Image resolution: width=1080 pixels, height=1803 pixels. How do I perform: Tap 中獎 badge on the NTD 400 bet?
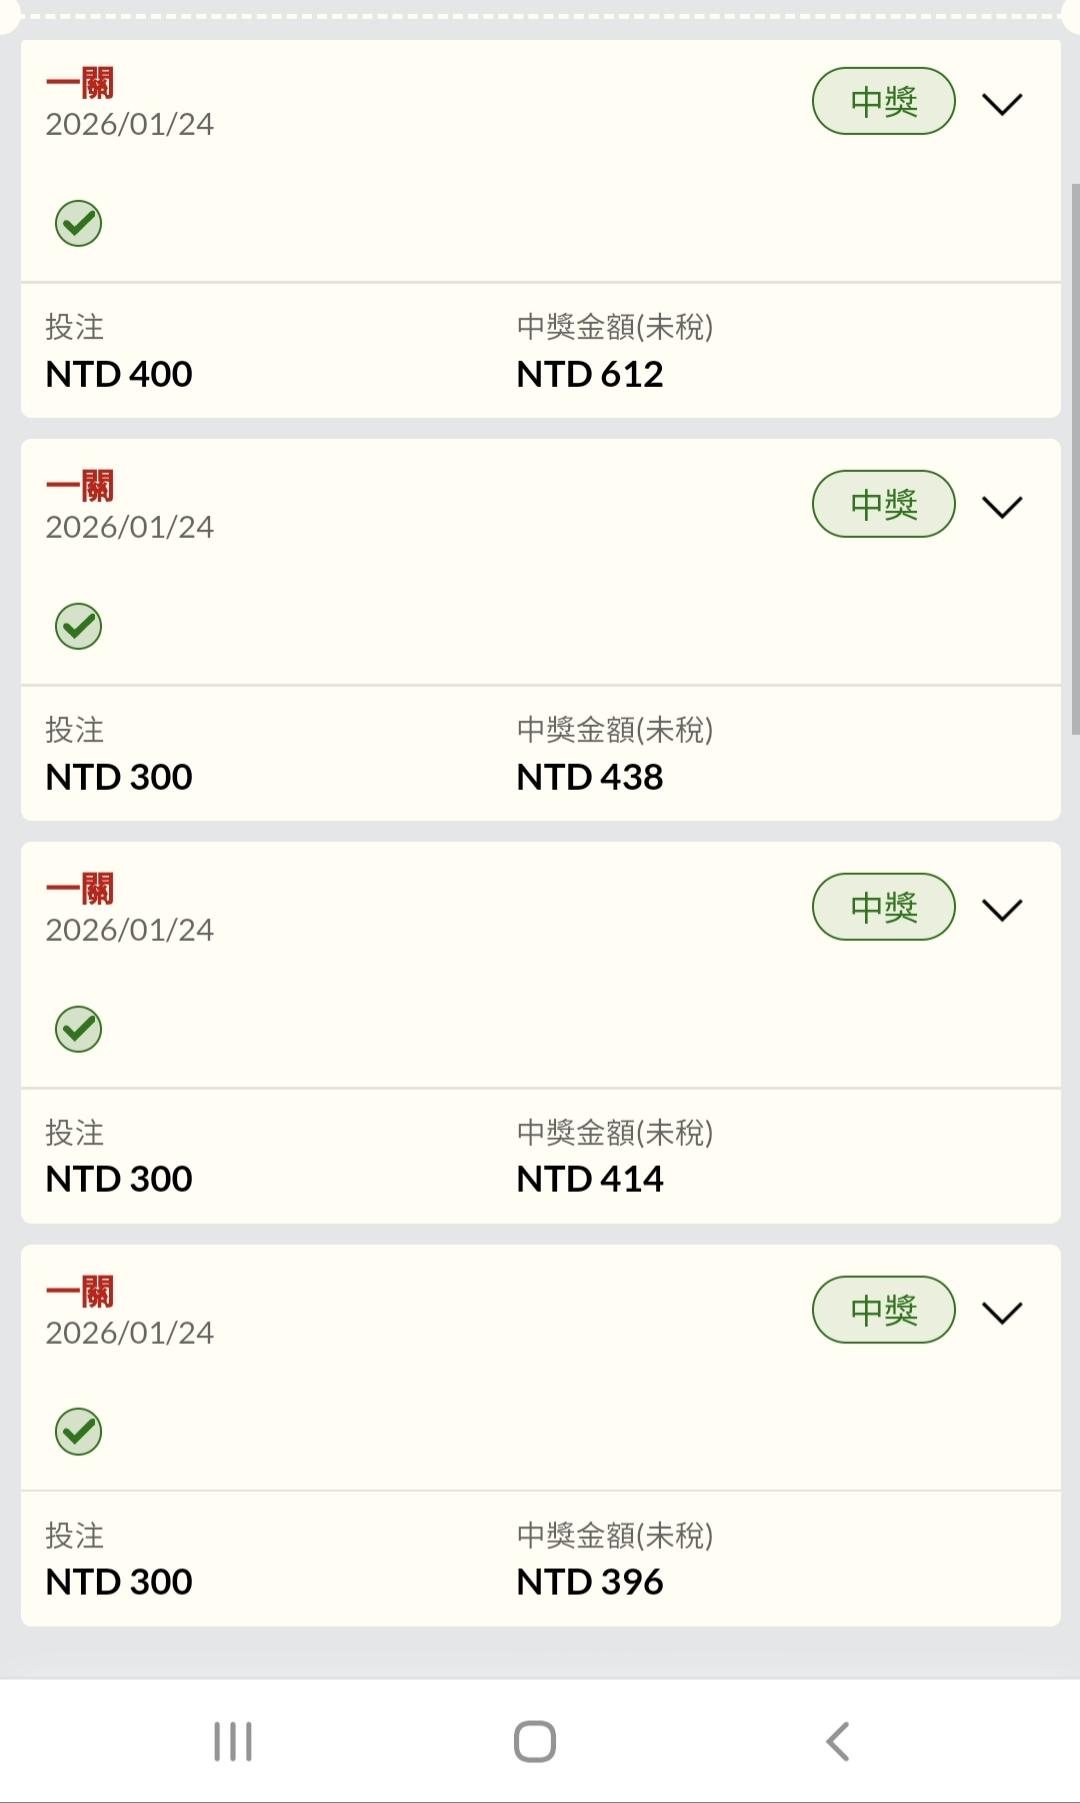(x=883, y=101)
